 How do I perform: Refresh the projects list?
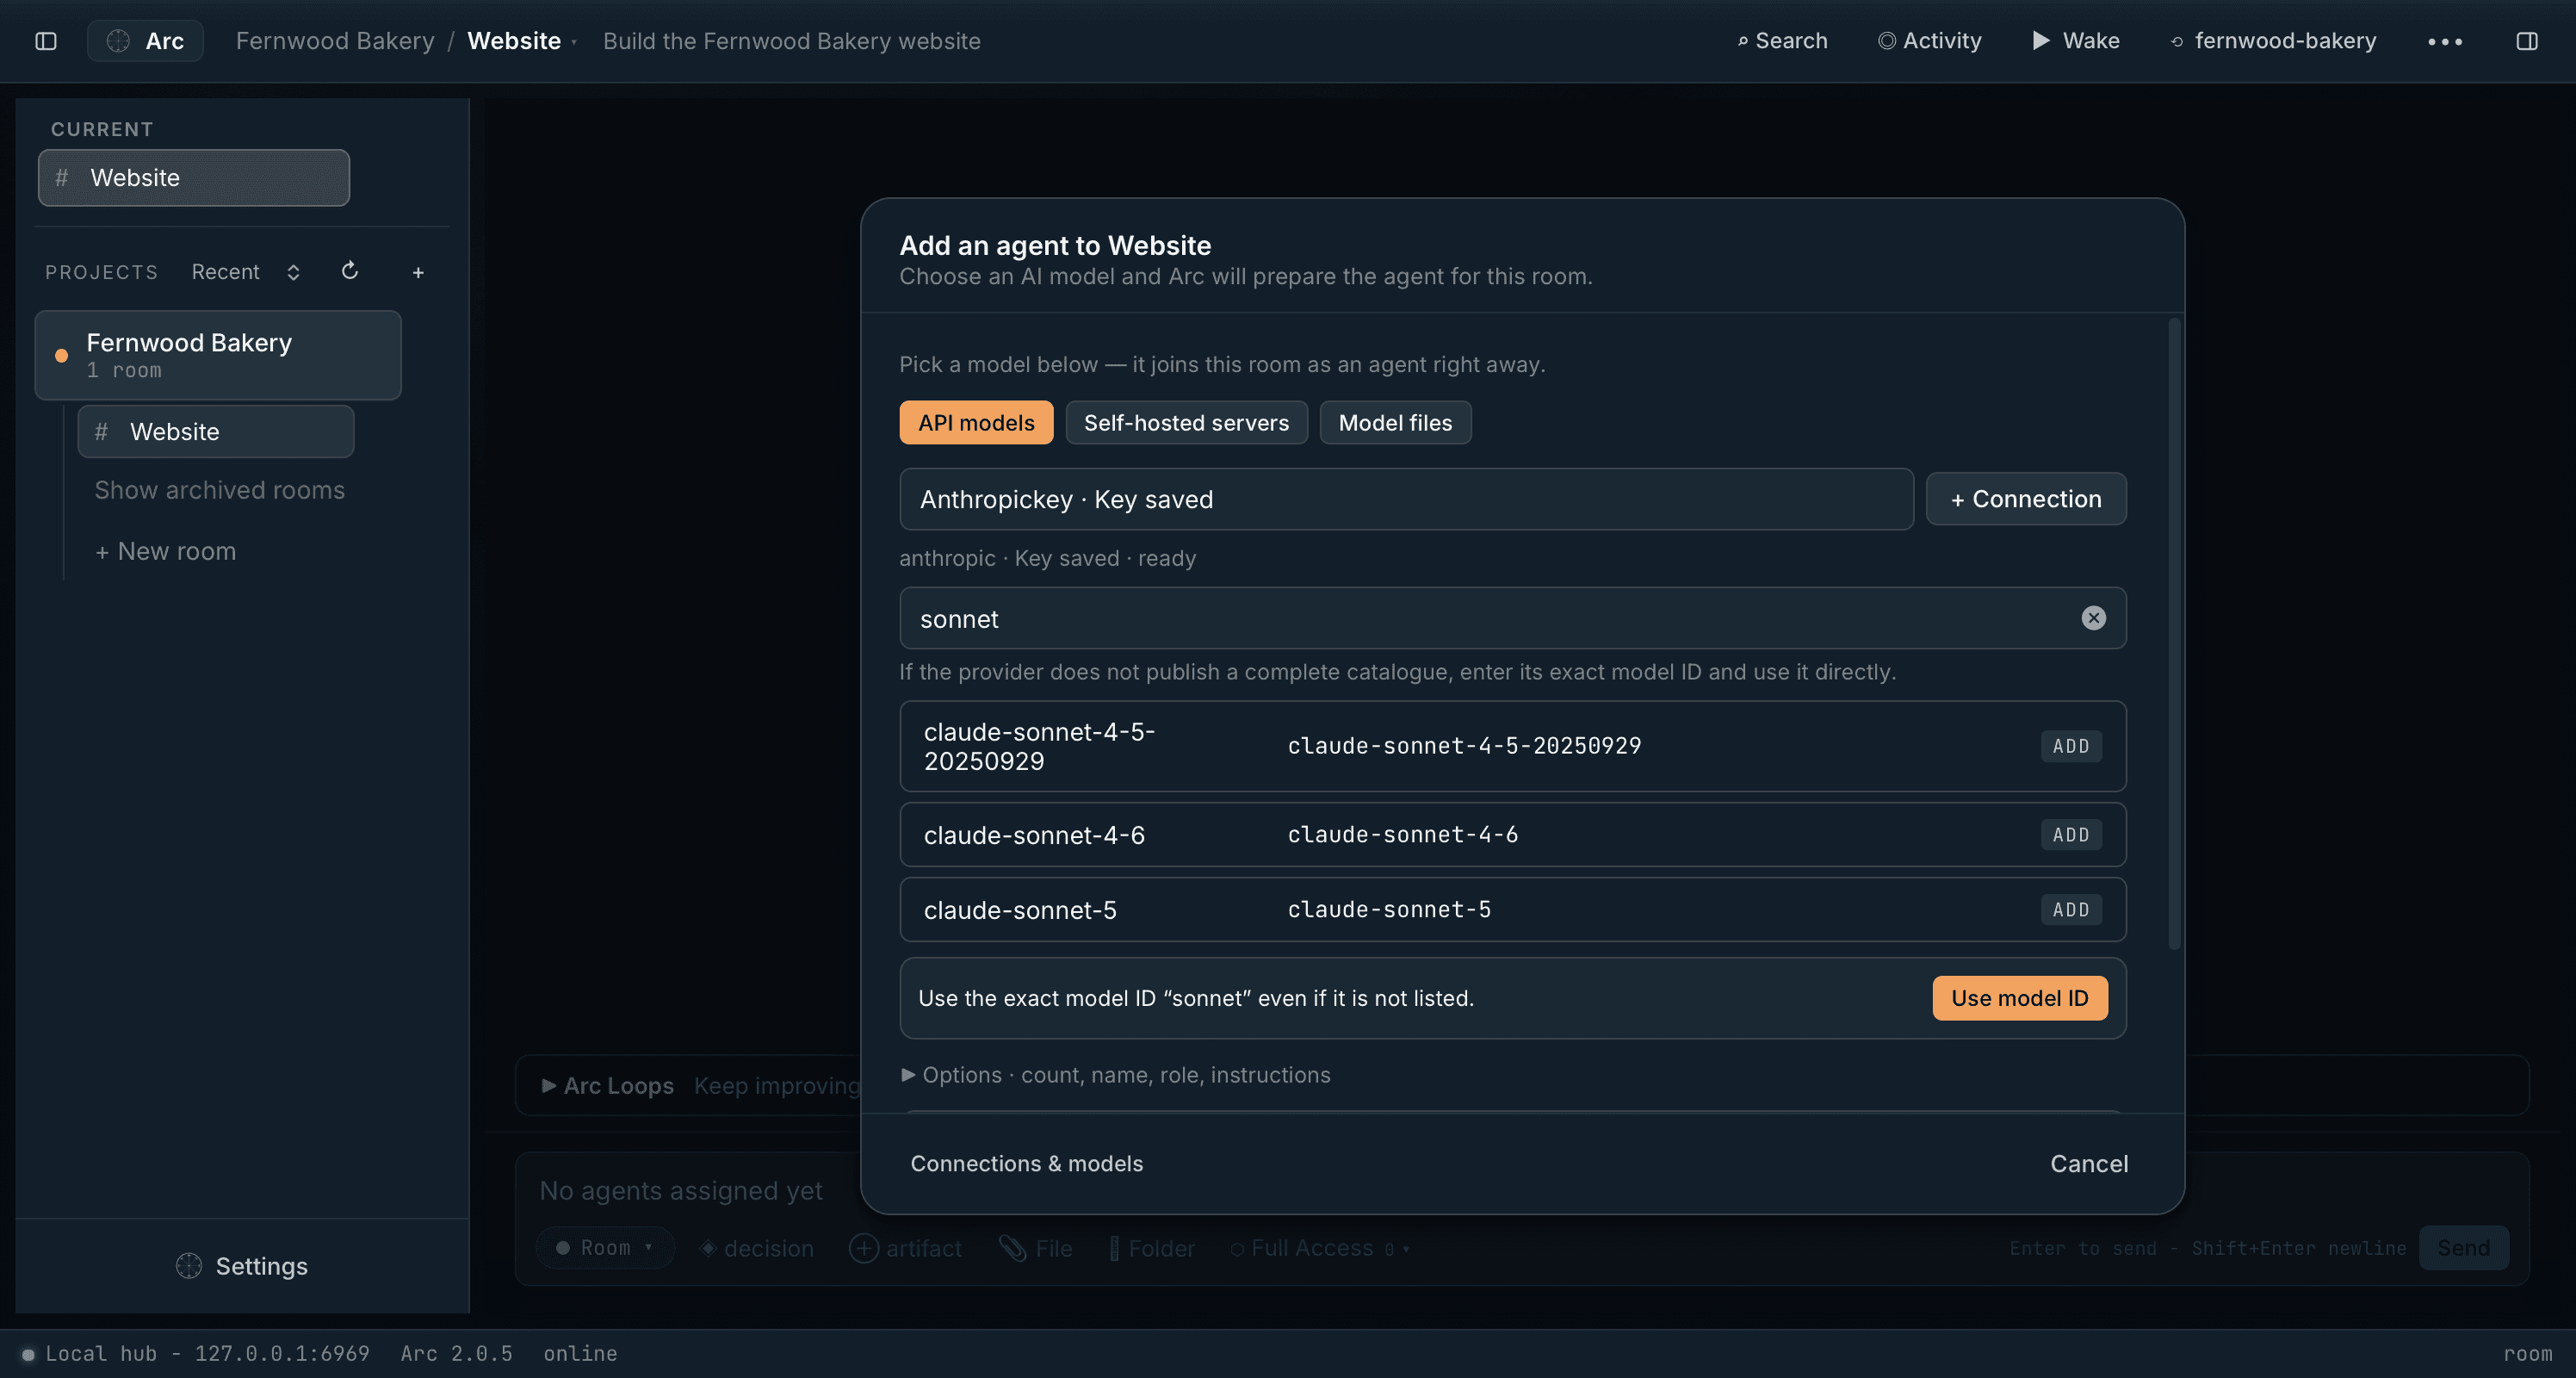(x=350, y=271)
